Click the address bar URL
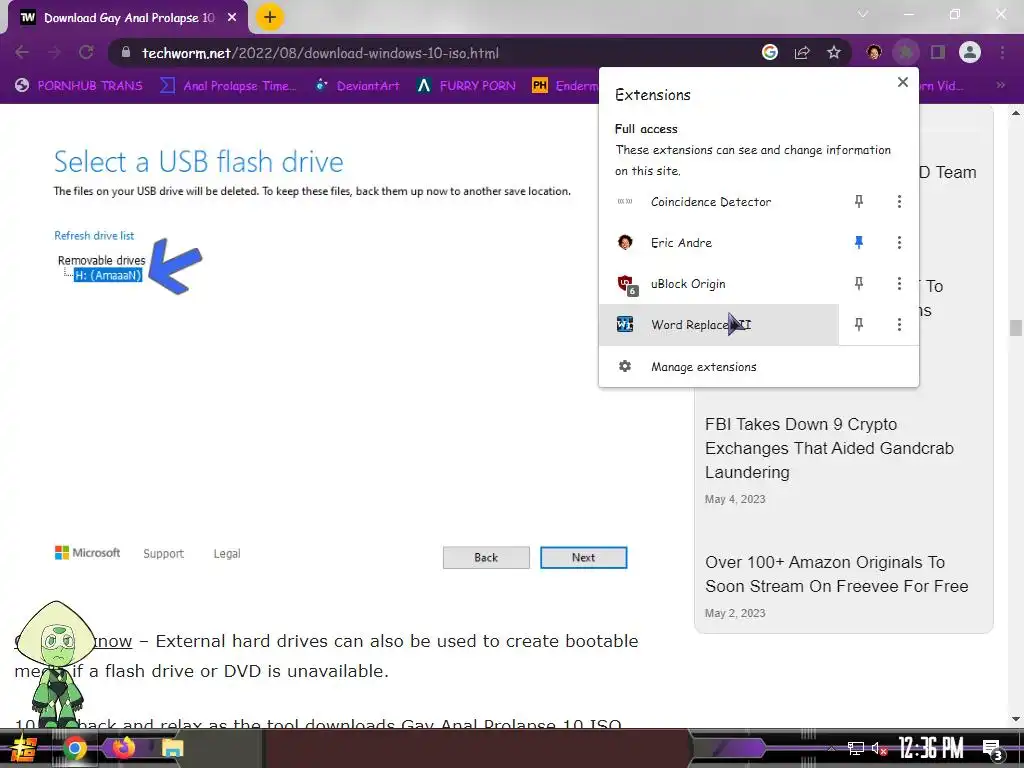This screenshot has width=1024, height=768. pos(320,53)
